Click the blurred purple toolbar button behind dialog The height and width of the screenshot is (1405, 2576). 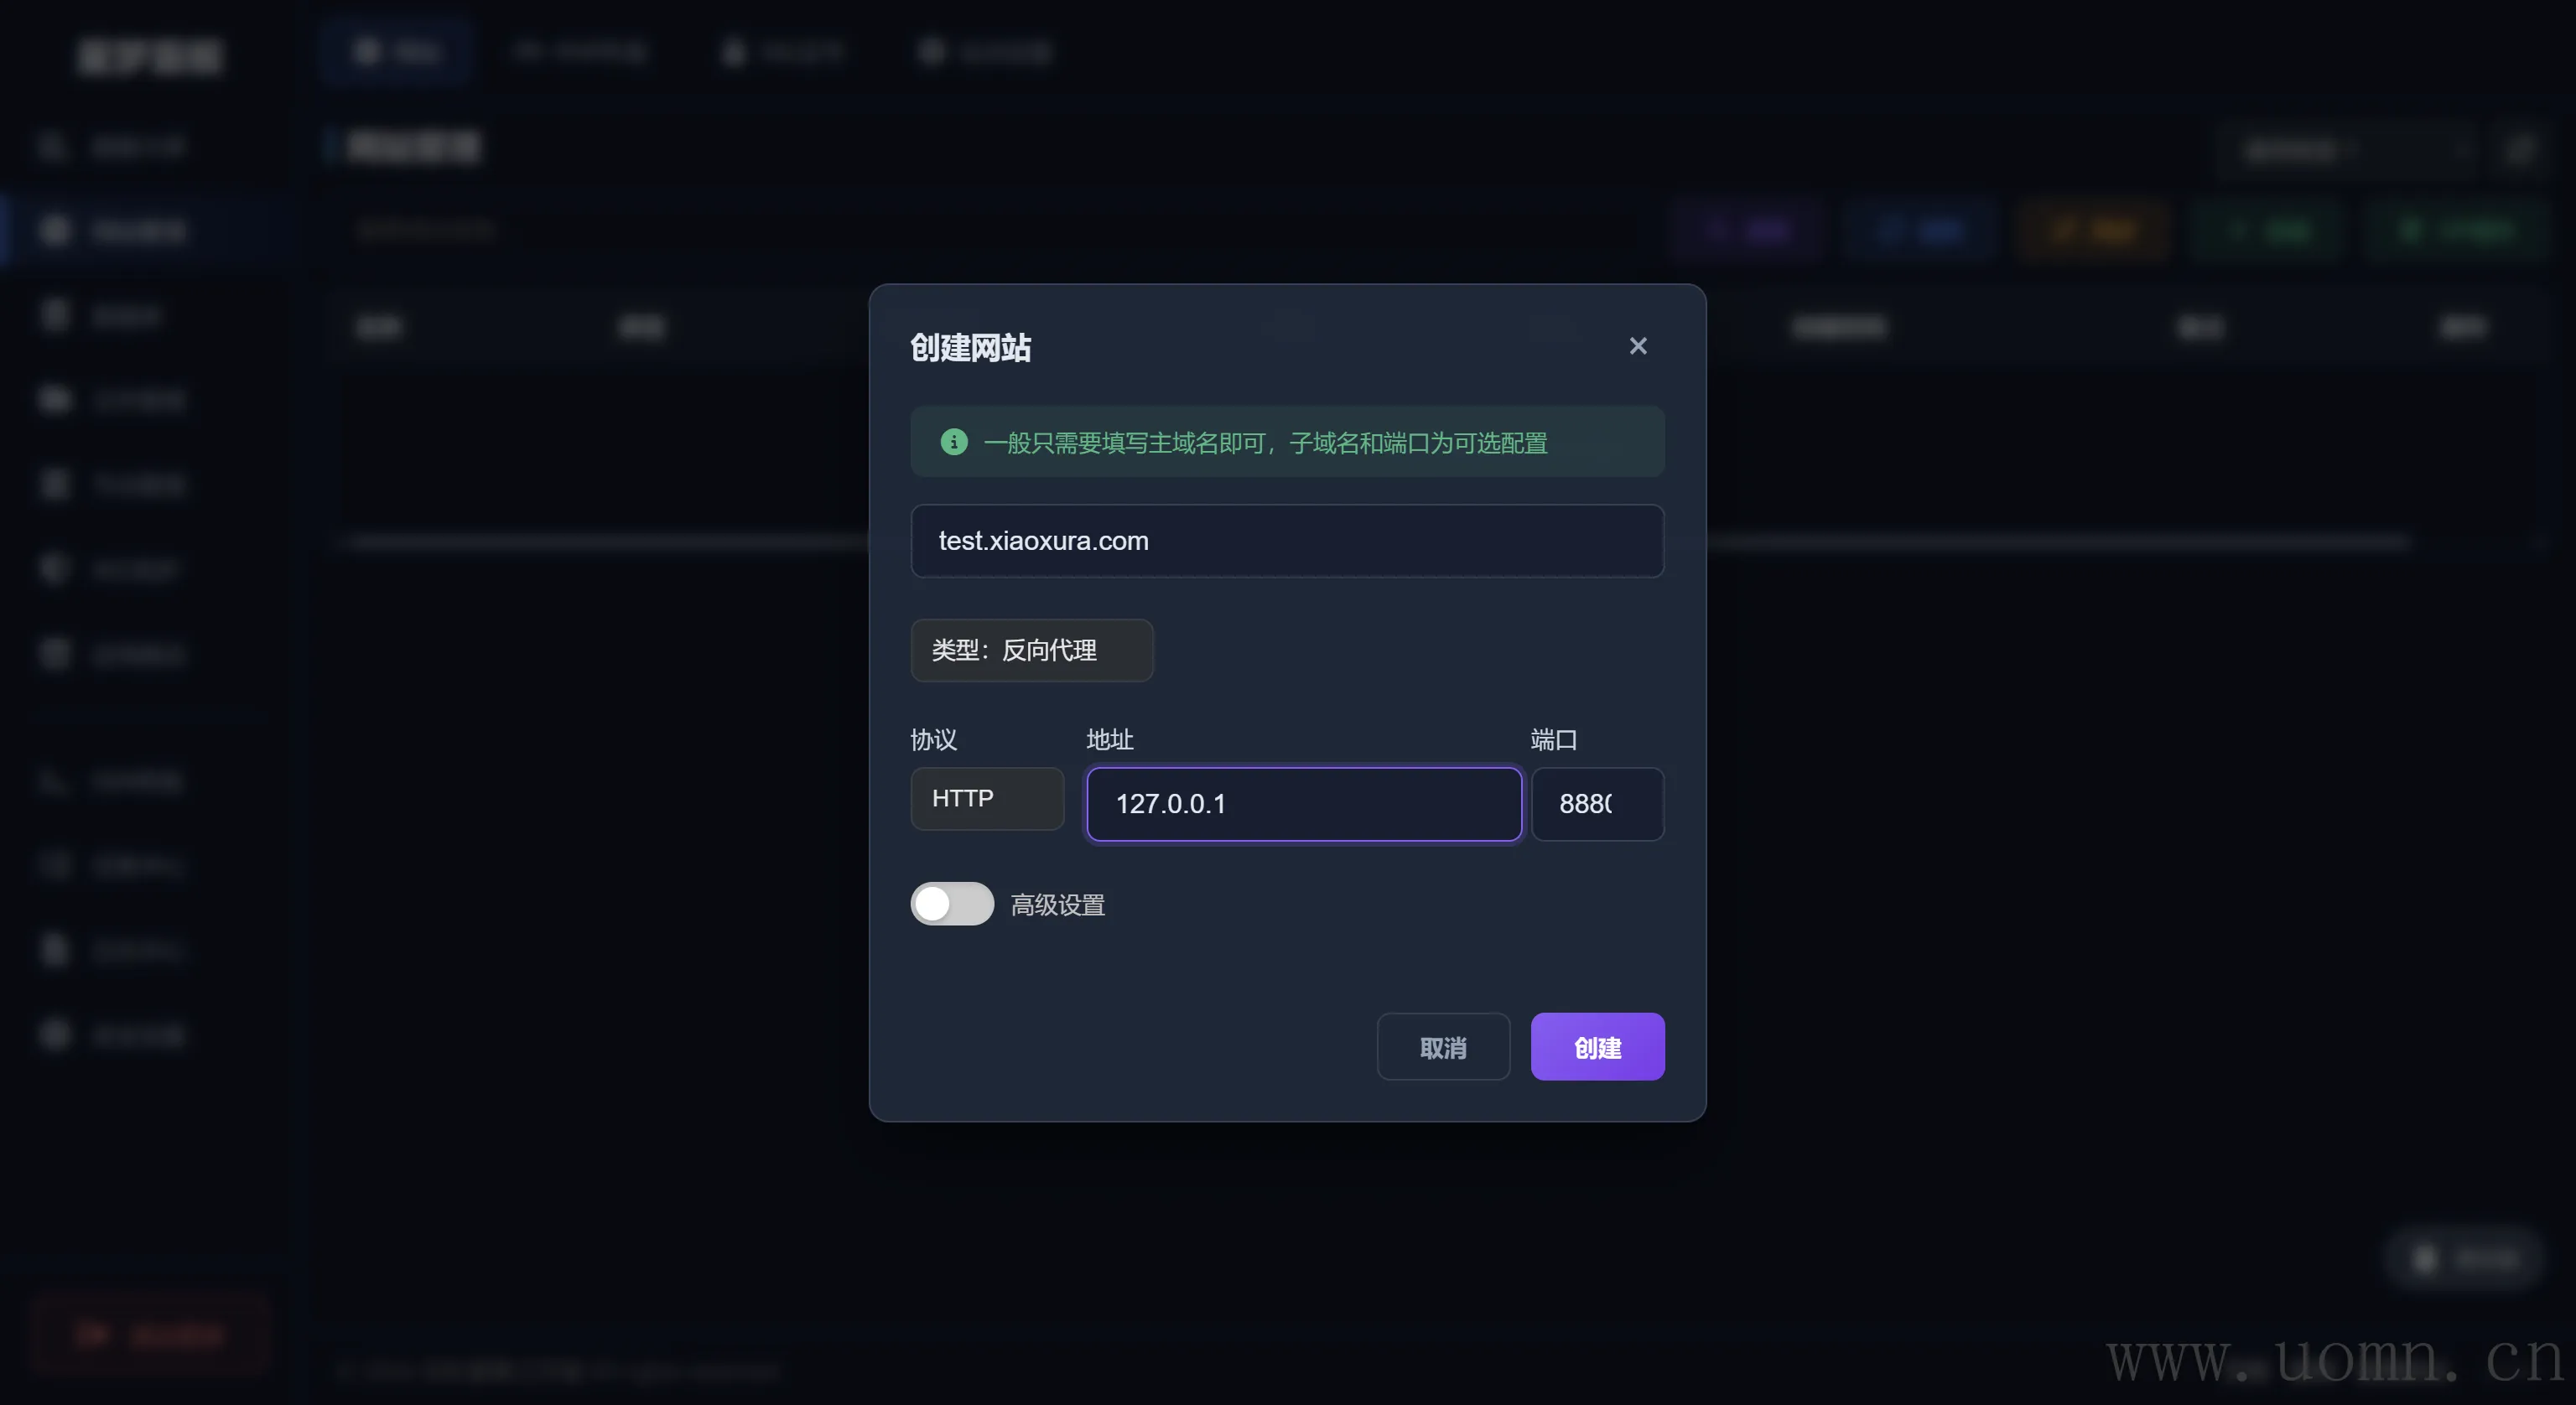[x=1747, y=232]
